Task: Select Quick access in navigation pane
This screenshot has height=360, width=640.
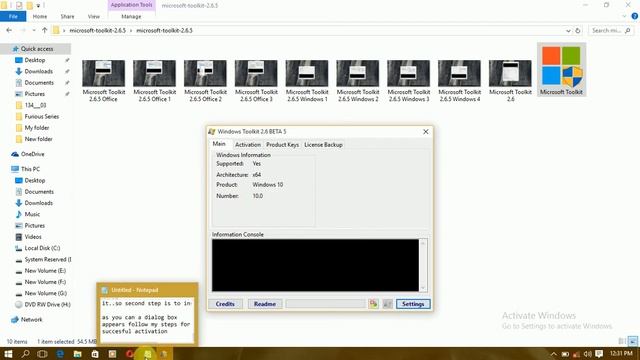Action: 37,49
